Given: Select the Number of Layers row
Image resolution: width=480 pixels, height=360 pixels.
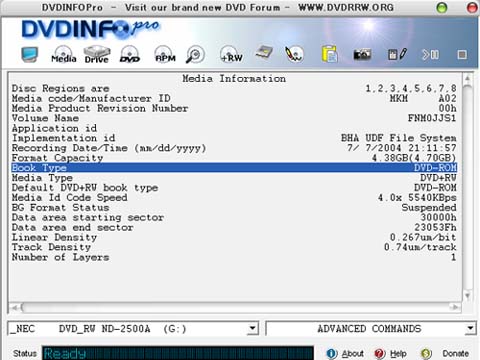Looking at the screenshot, I should [x=234, y=257].
